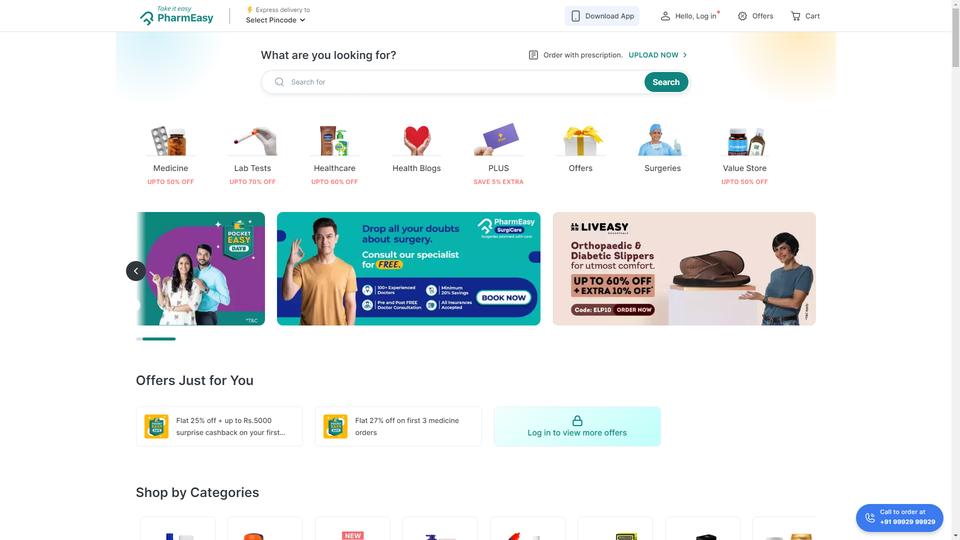Open the Offers gift box icon

(x=580, y=141)
